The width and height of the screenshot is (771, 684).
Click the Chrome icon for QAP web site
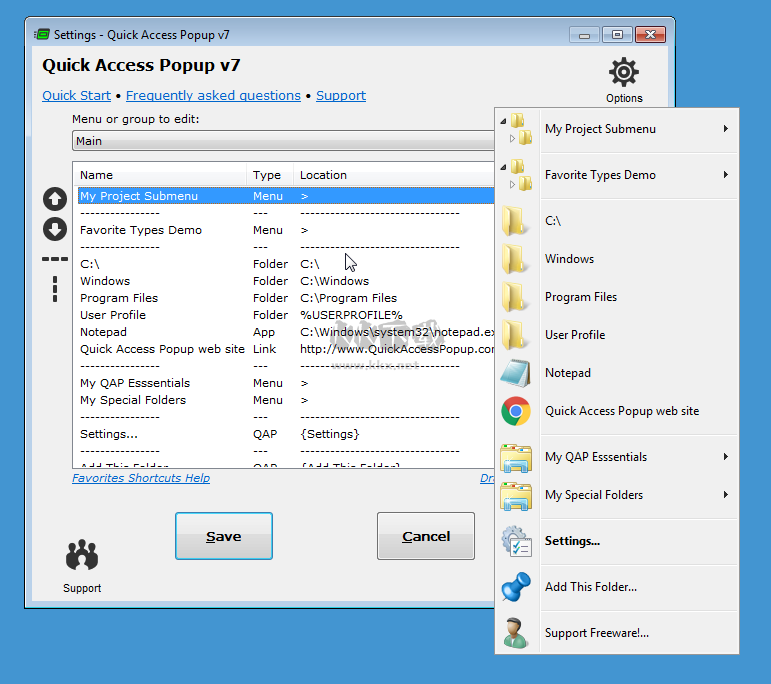pyautogui.click(x=516, y=411)
